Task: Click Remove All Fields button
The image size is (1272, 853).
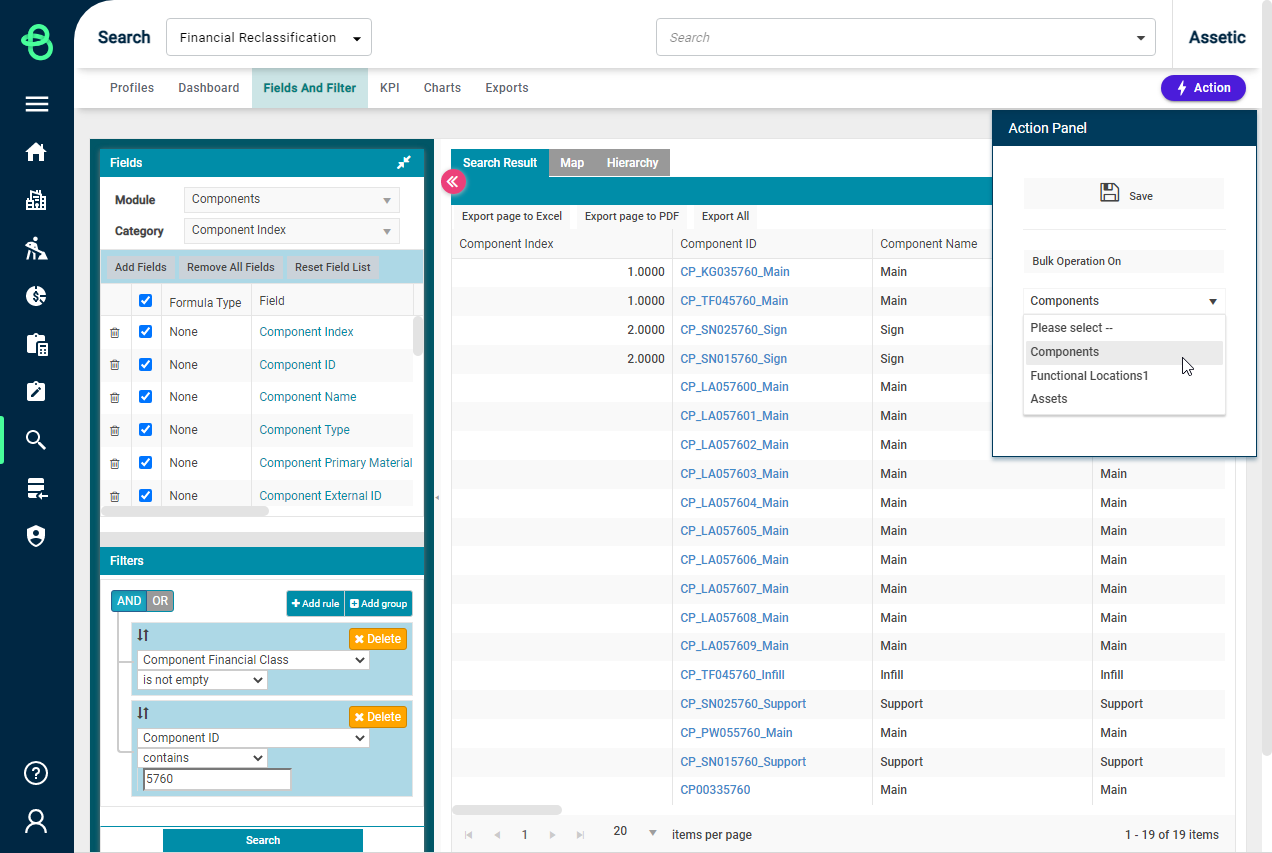Action: 231,267
